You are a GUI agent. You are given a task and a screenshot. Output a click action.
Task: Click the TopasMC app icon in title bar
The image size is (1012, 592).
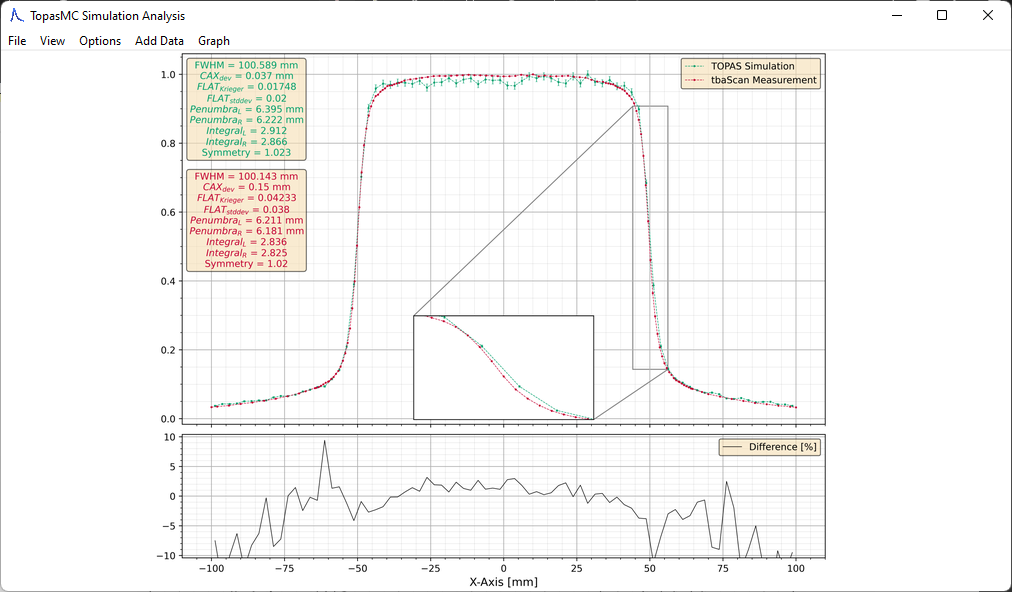pyautogui.click(x=16, y=15)
